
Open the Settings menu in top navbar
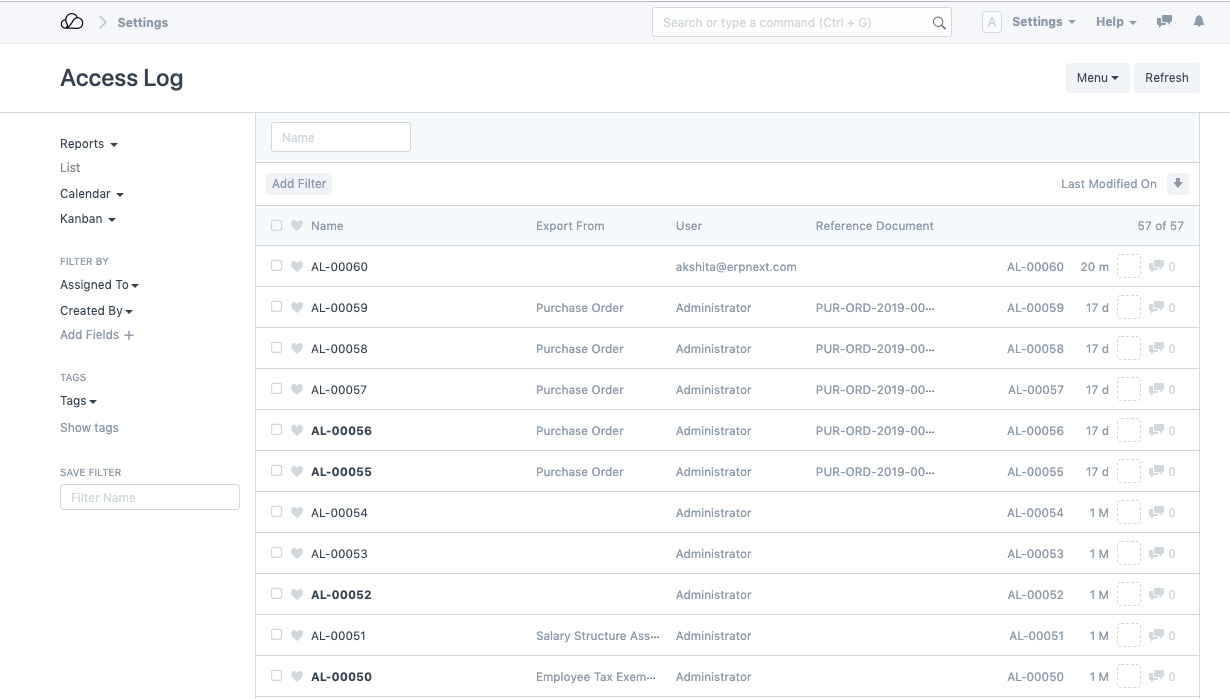tap(1043, 22)
